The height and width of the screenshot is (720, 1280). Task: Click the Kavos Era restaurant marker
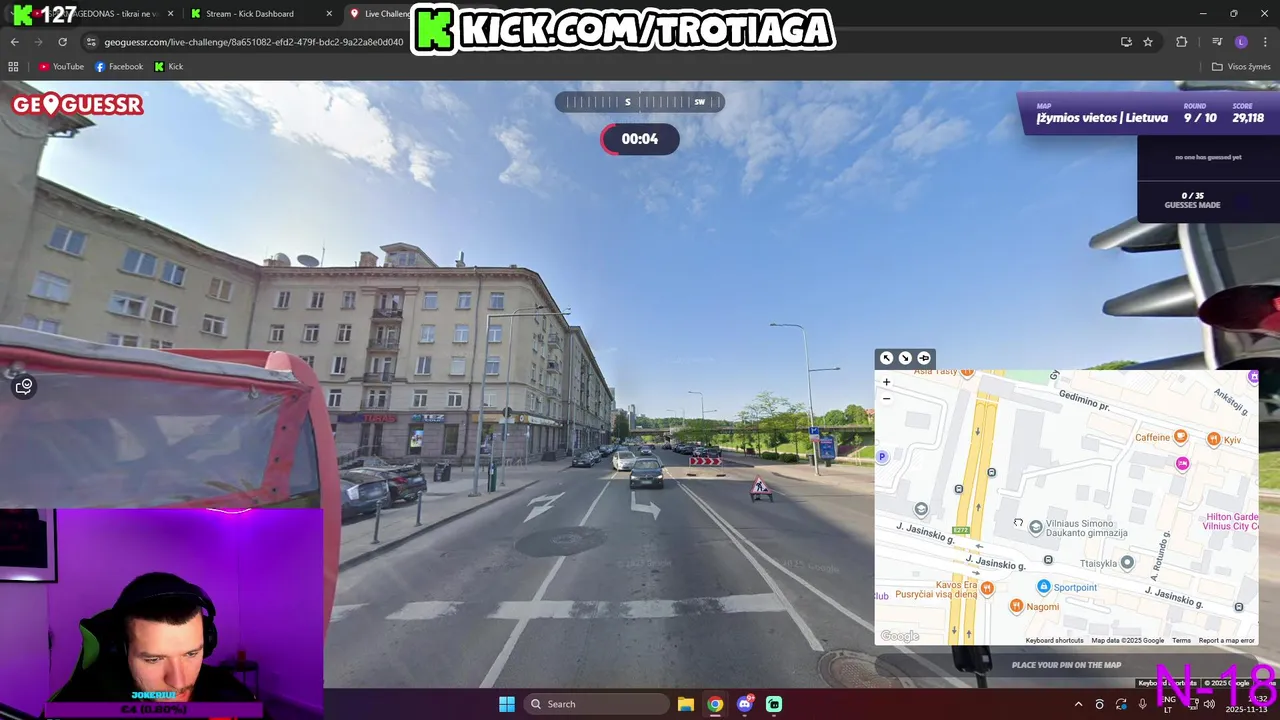click(987, 588)
